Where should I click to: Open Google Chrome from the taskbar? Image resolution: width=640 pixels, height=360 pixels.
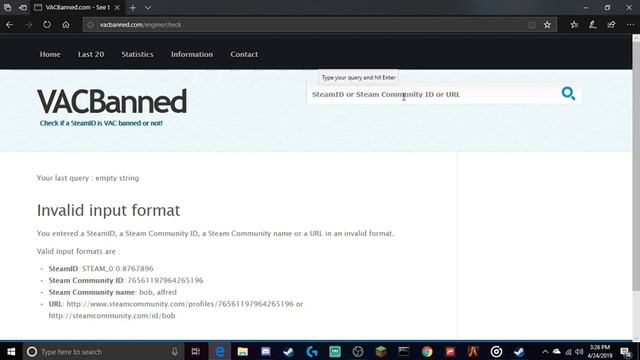427,351
